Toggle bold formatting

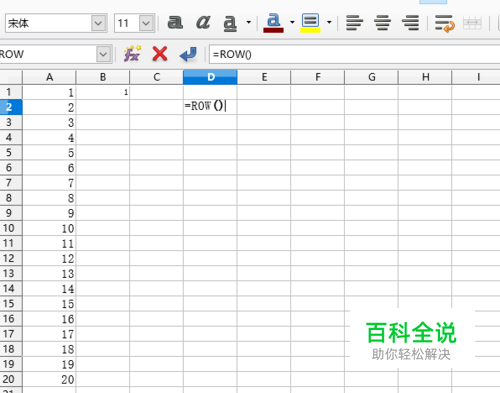coord(175,23)
